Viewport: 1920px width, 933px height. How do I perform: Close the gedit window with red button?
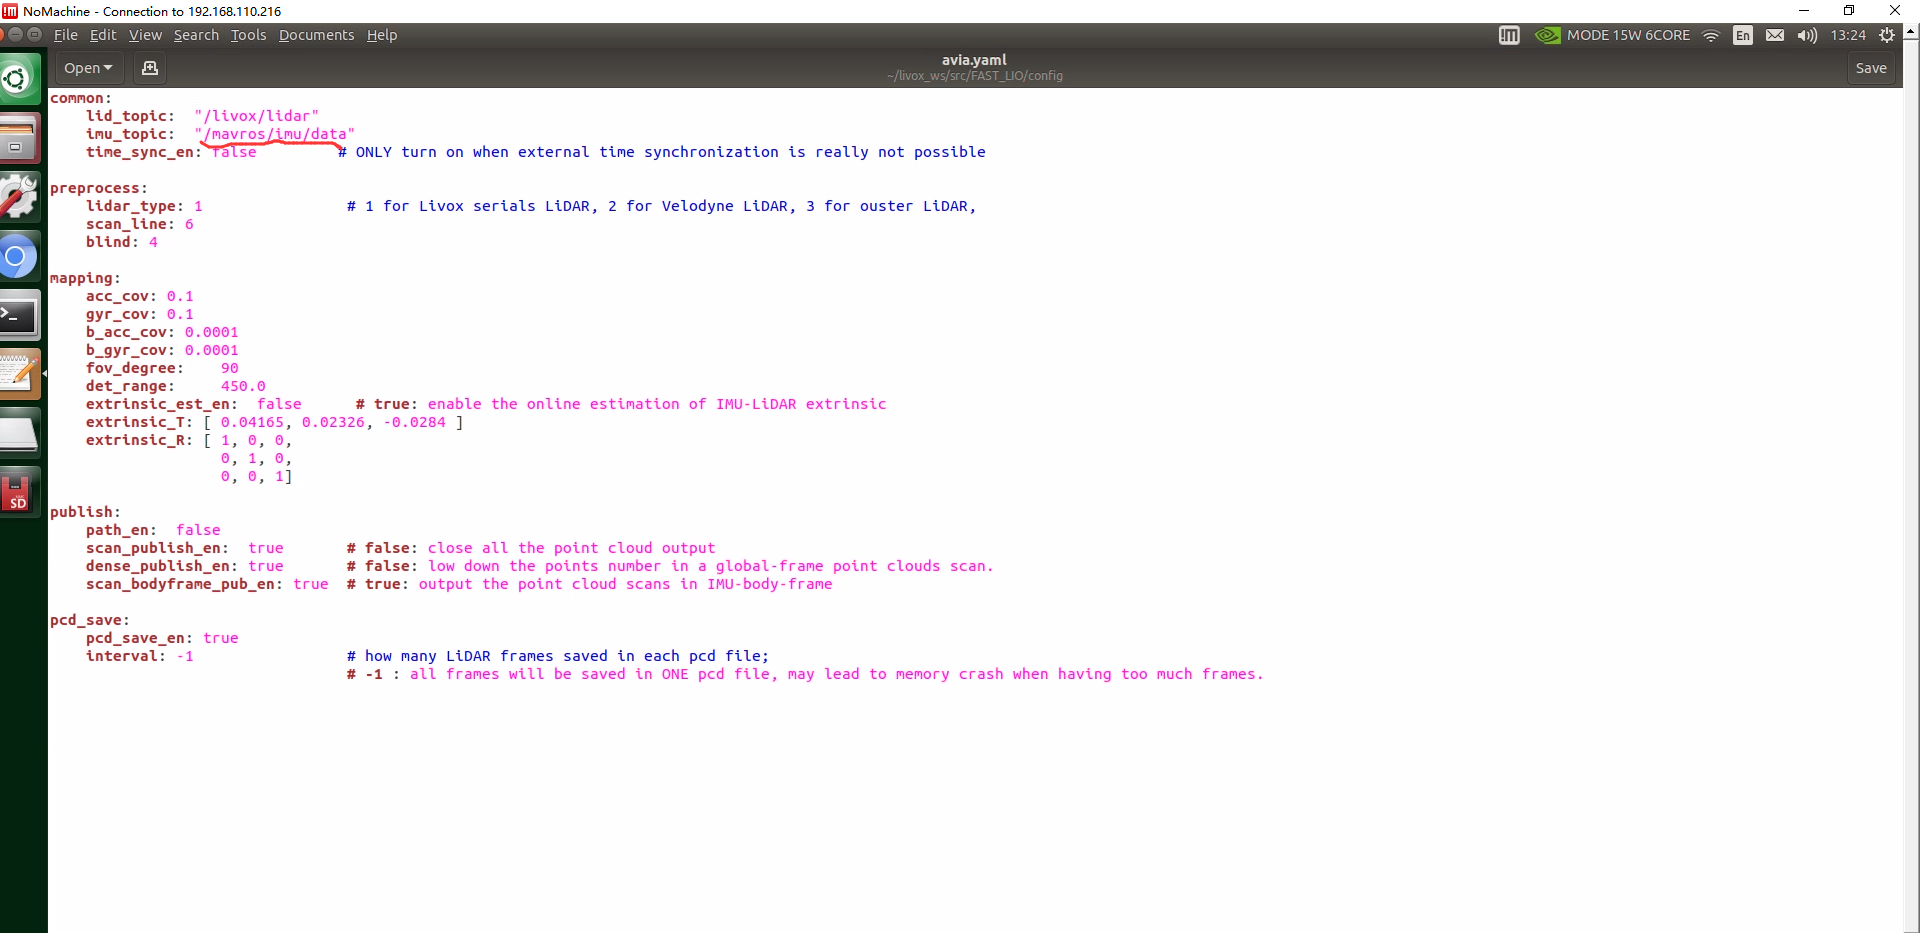(x=2, y=34)
